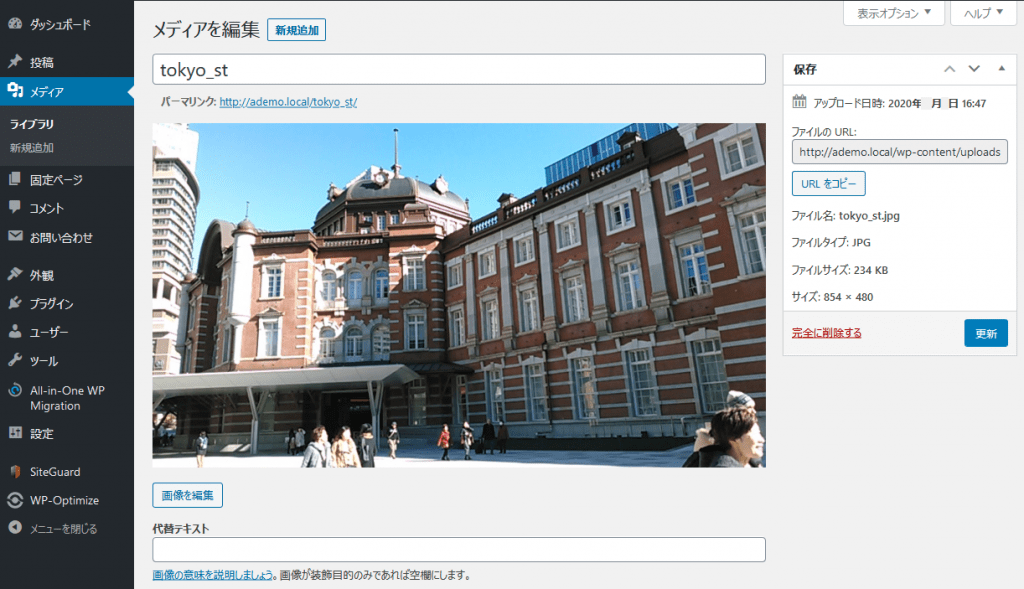This screenshot has height=589, width=1024.
Task: Select the メディア menu item
Action: 67,91
